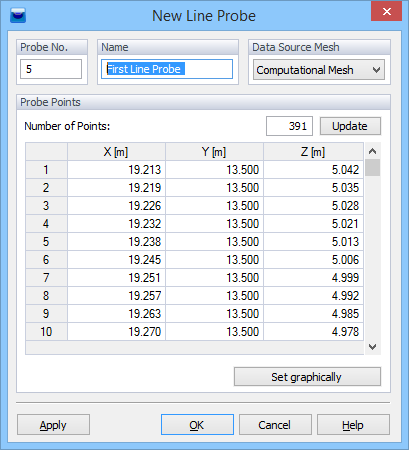Close the New Line Probe dialog
Screen dimensions: 409x450
pyautogui.click(x=386, y=11)
